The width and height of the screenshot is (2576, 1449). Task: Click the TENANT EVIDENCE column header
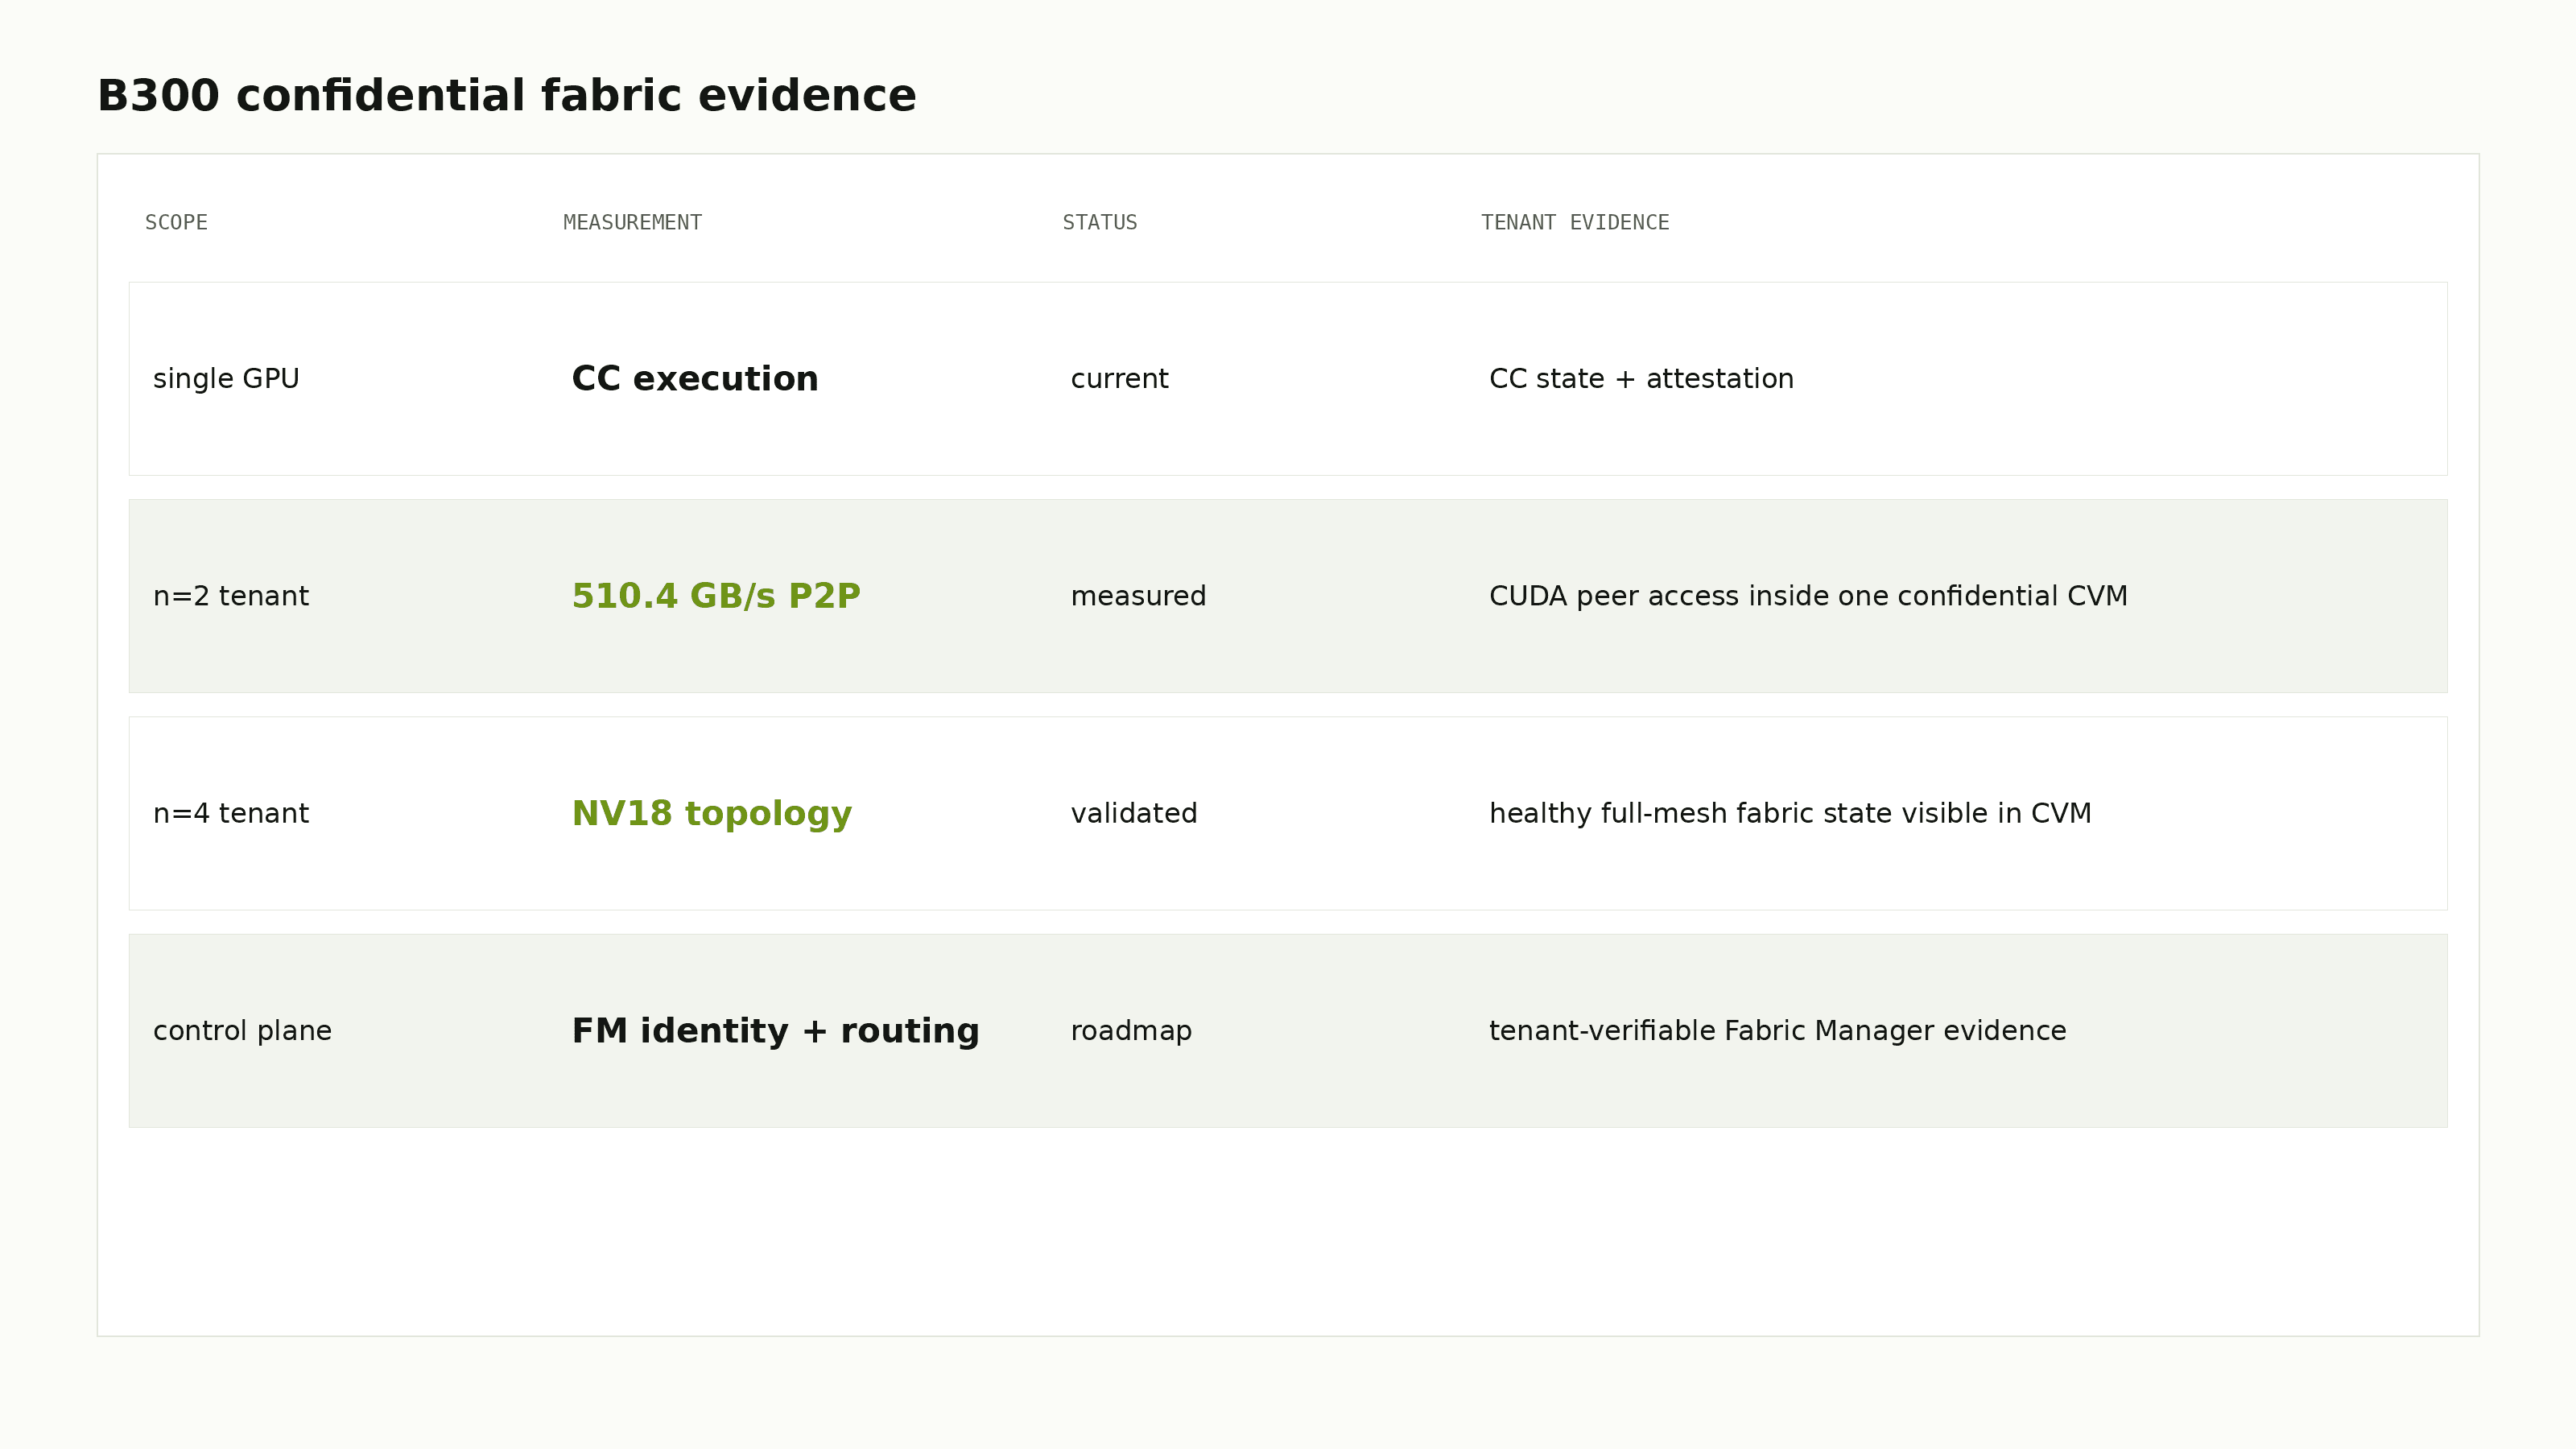tap(1574, 222)
